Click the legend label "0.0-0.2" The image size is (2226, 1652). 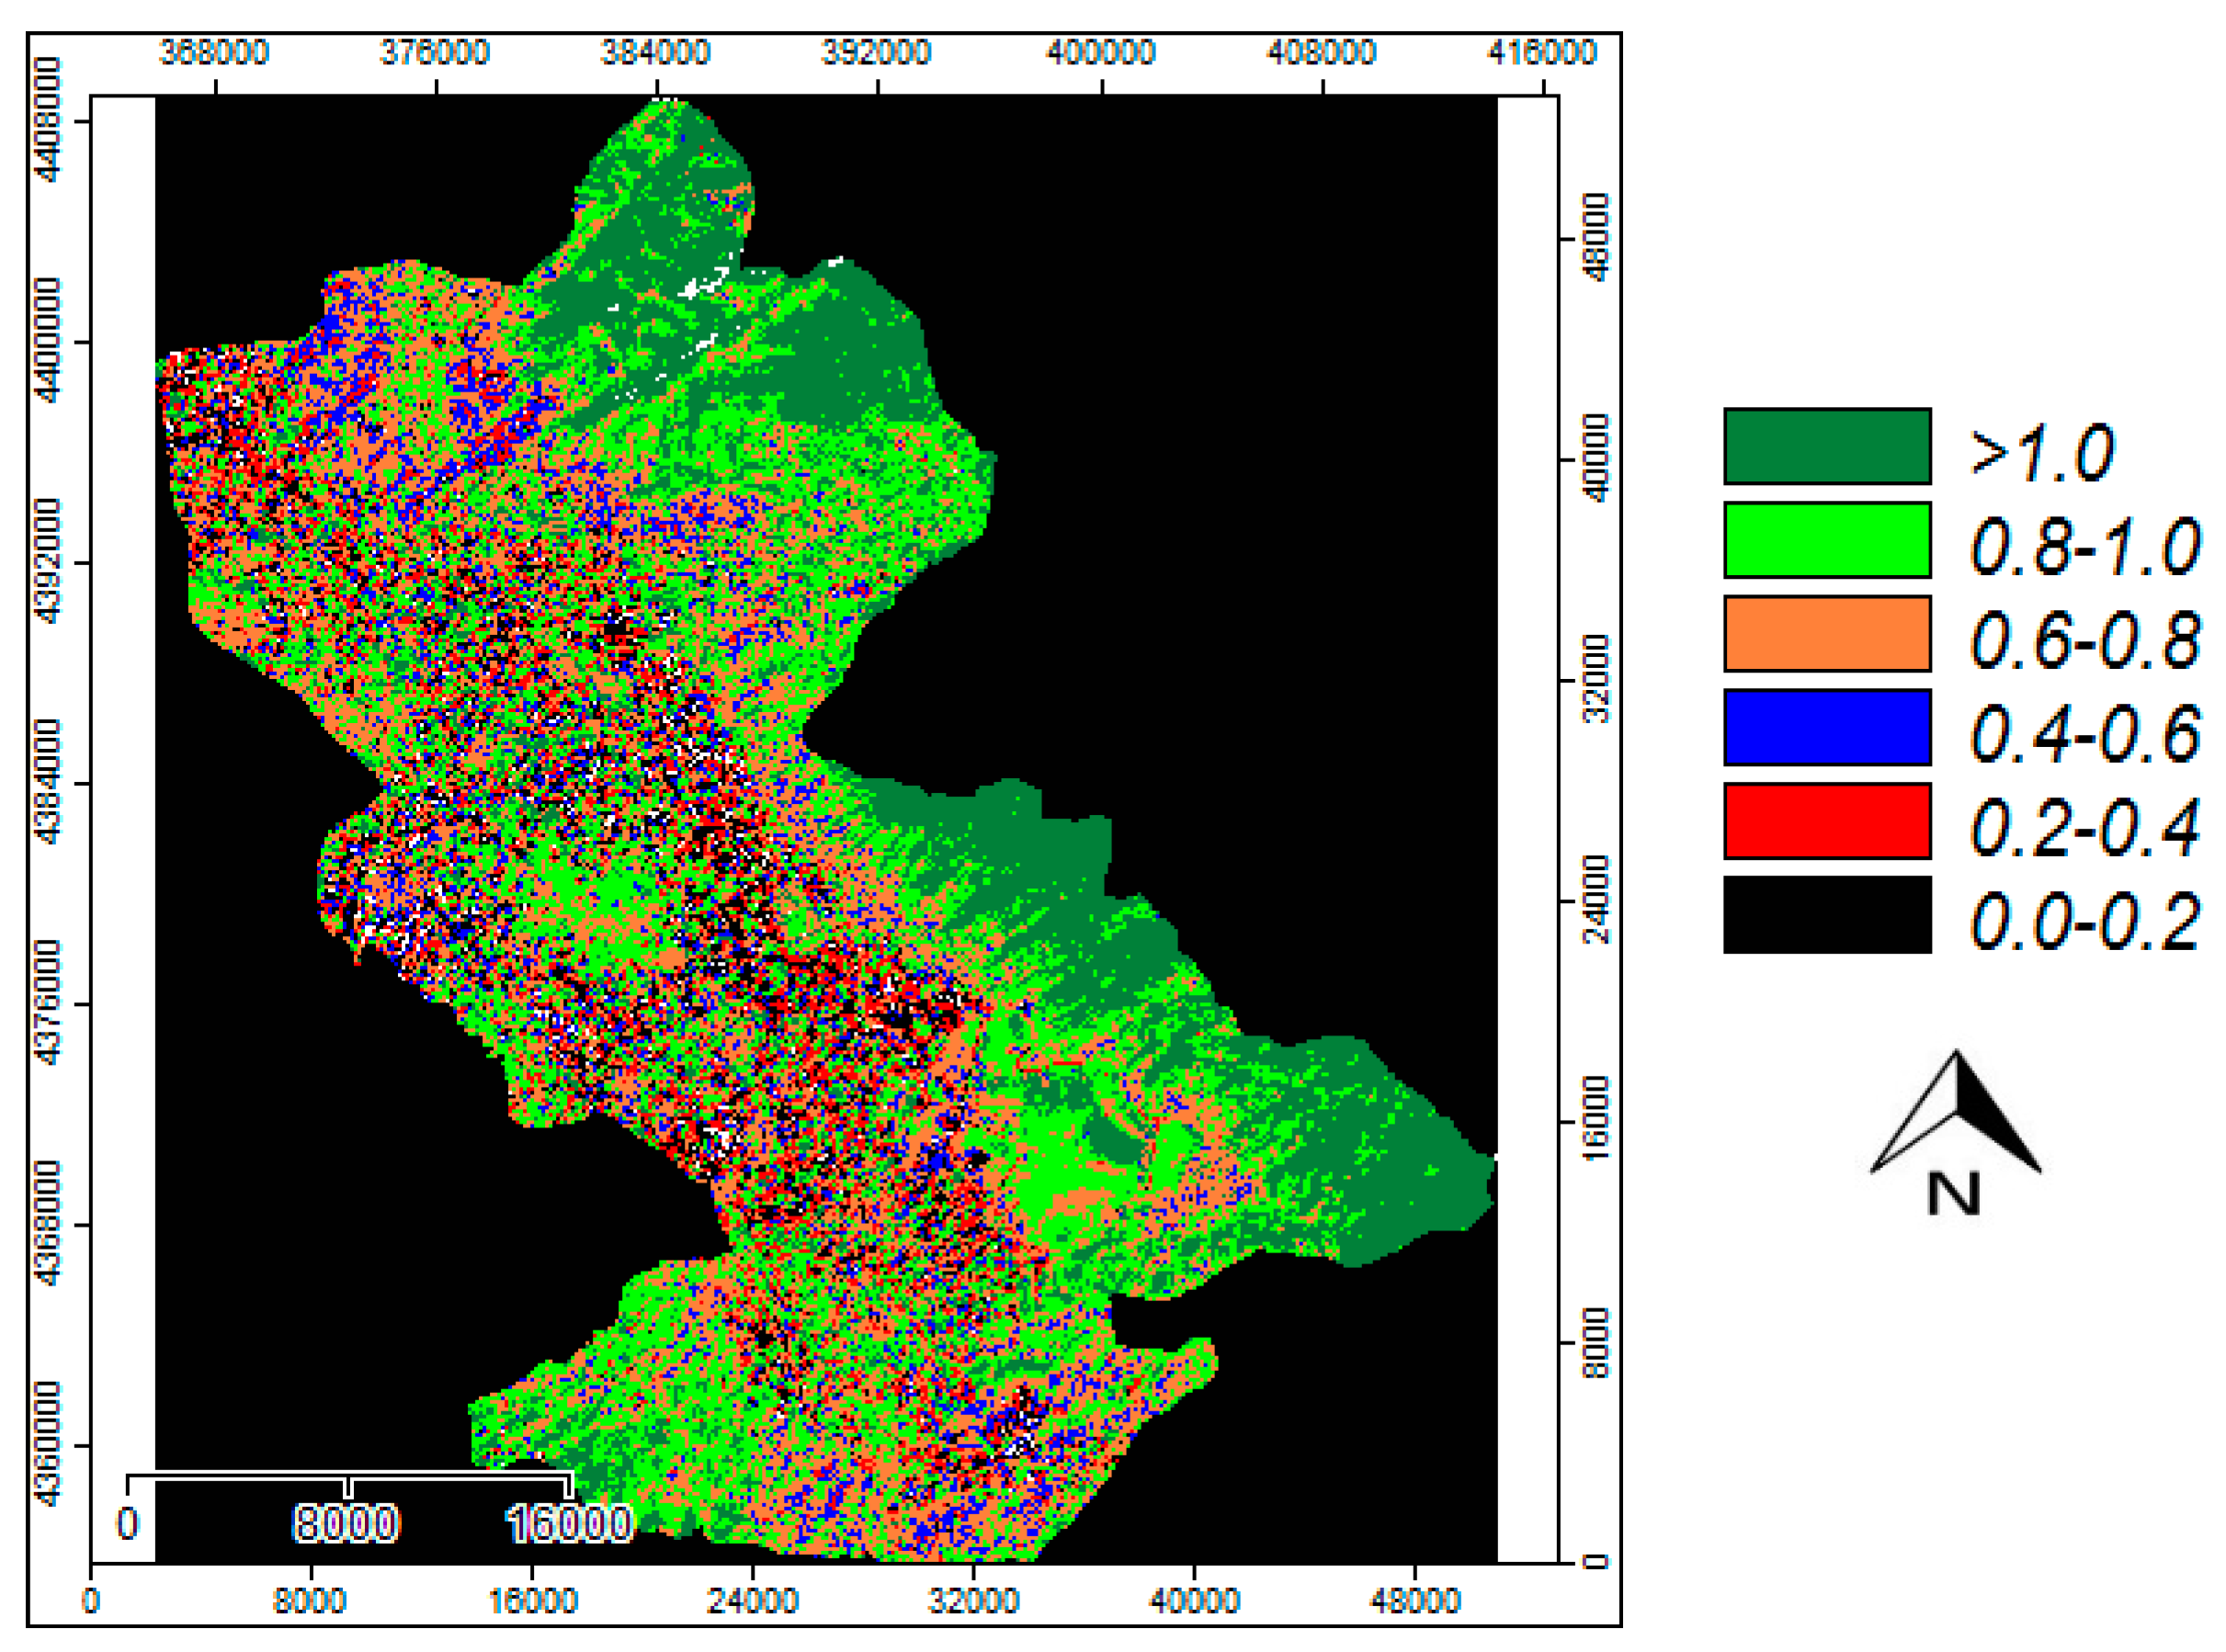click(x=2085, y=921)
